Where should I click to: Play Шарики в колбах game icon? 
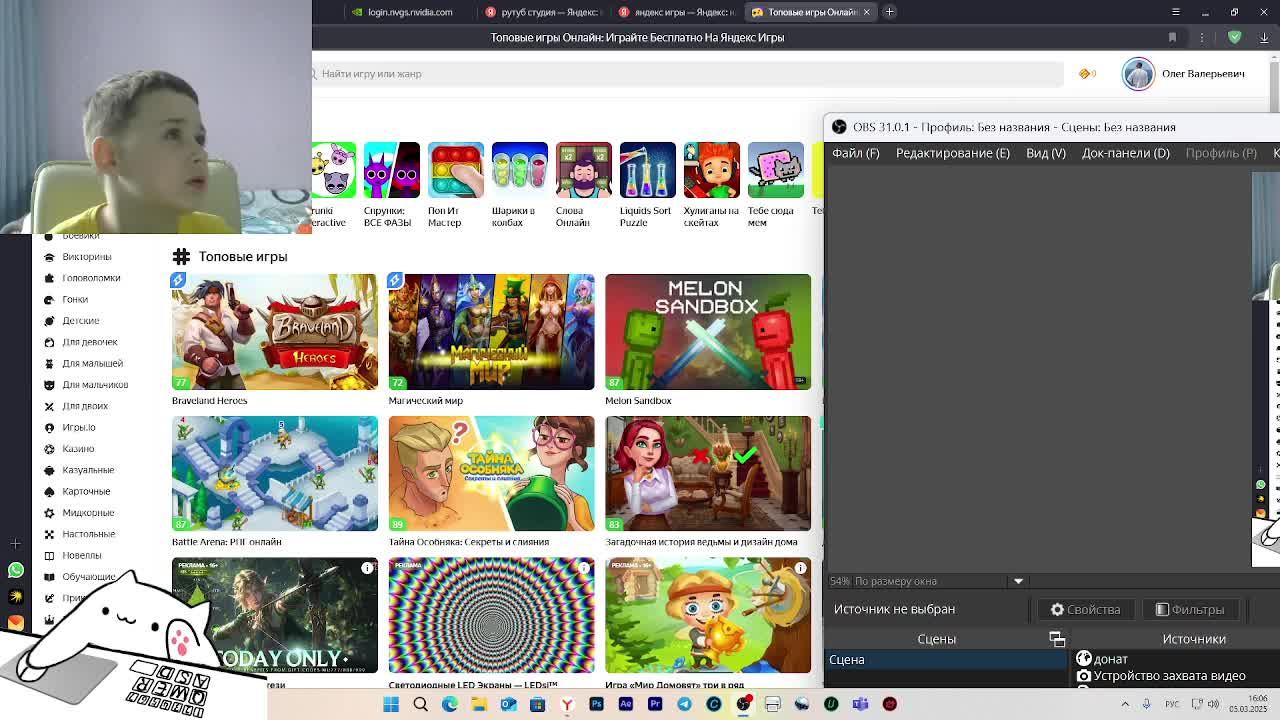tap(519, 170)
